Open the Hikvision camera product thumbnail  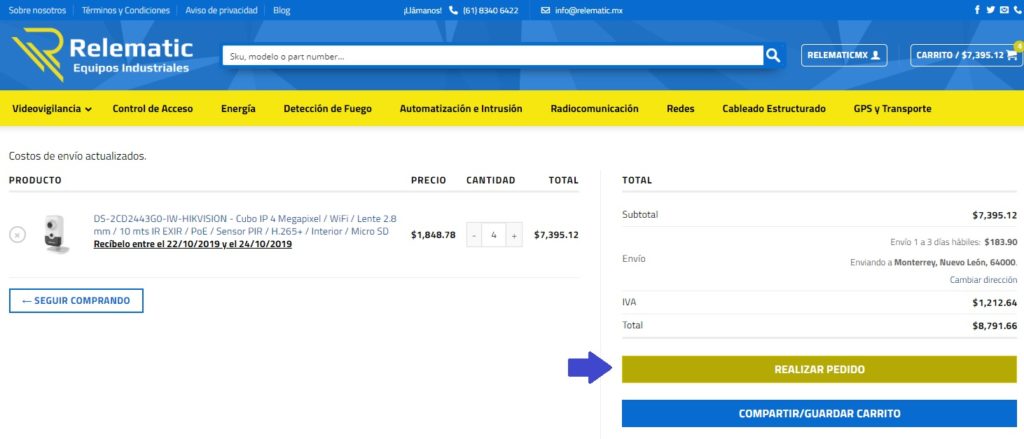tap(54, 234)
